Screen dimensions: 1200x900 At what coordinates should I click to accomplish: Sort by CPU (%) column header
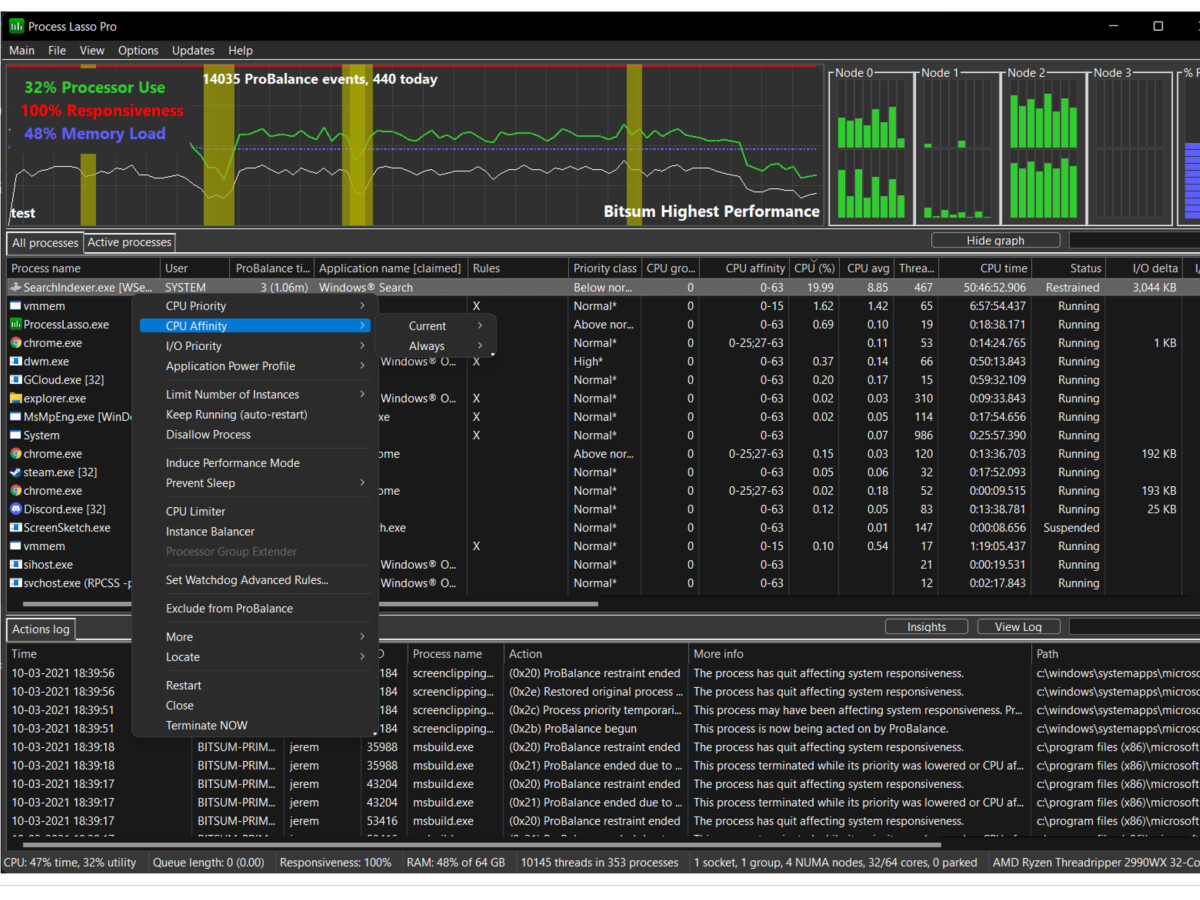point(814,268)
